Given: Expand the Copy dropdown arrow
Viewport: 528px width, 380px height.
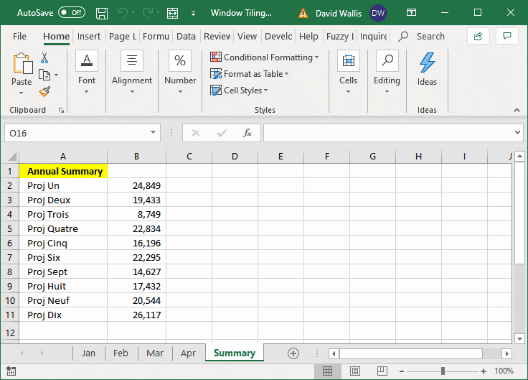Looking at the screenshot, I should [x=56, y=75].
